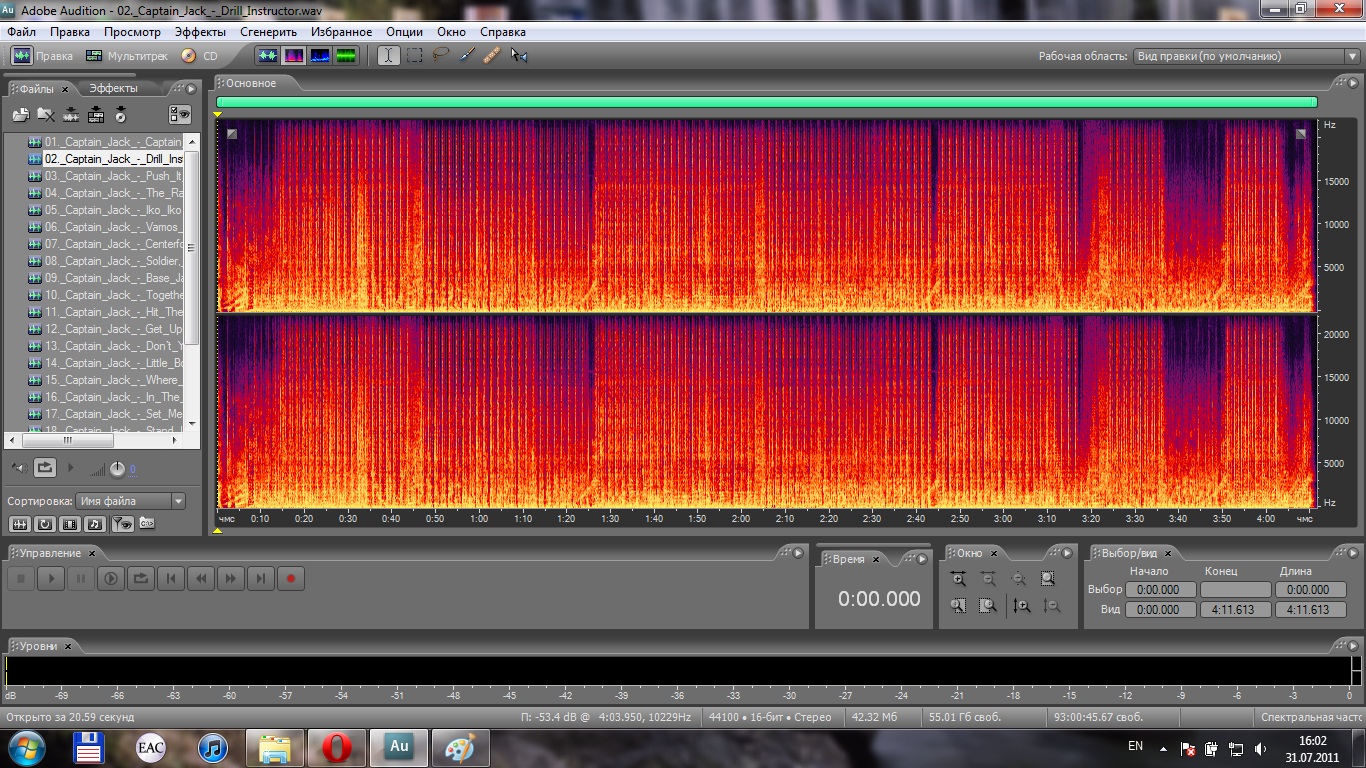Click the Play transport button

tap(51, 578)
